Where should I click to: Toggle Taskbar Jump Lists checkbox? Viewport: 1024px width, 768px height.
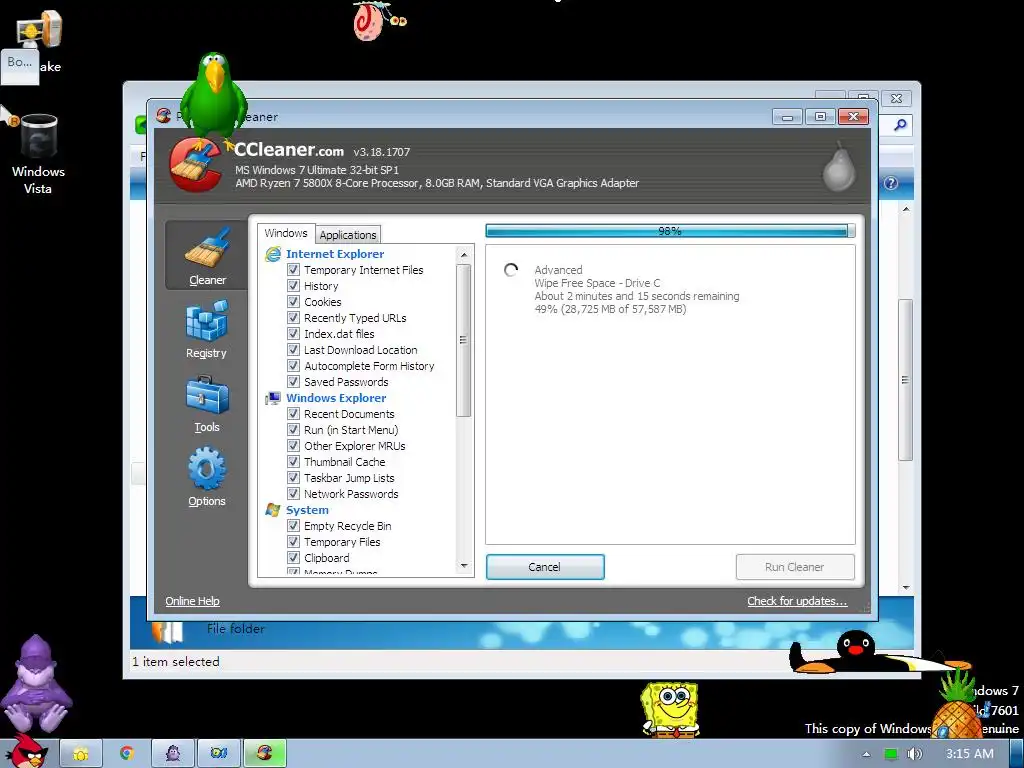pos(293,477)
